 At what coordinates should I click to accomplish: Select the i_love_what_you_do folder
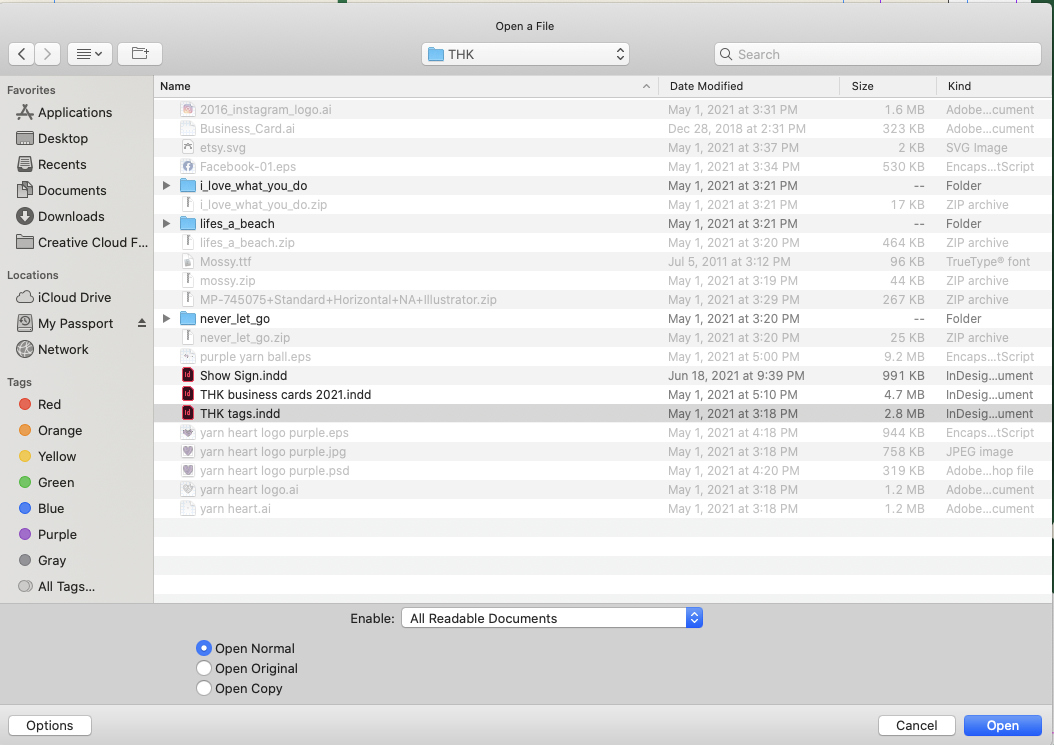[253, 186]
